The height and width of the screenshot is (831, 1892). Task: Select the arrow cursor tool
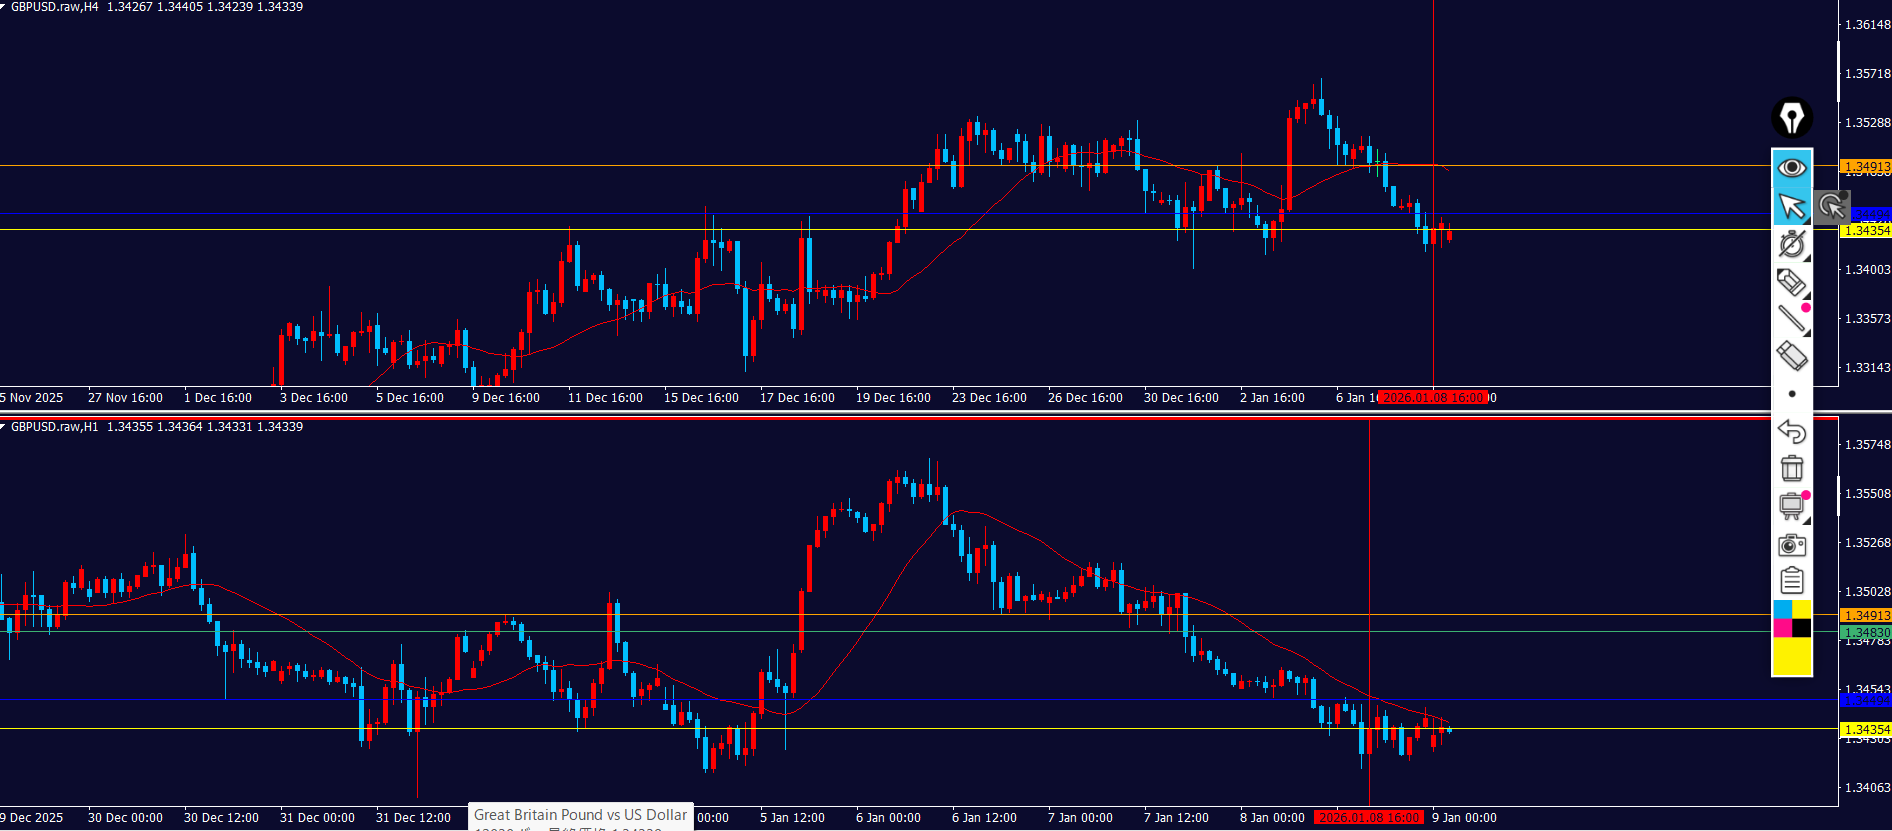click(1791, 206)
